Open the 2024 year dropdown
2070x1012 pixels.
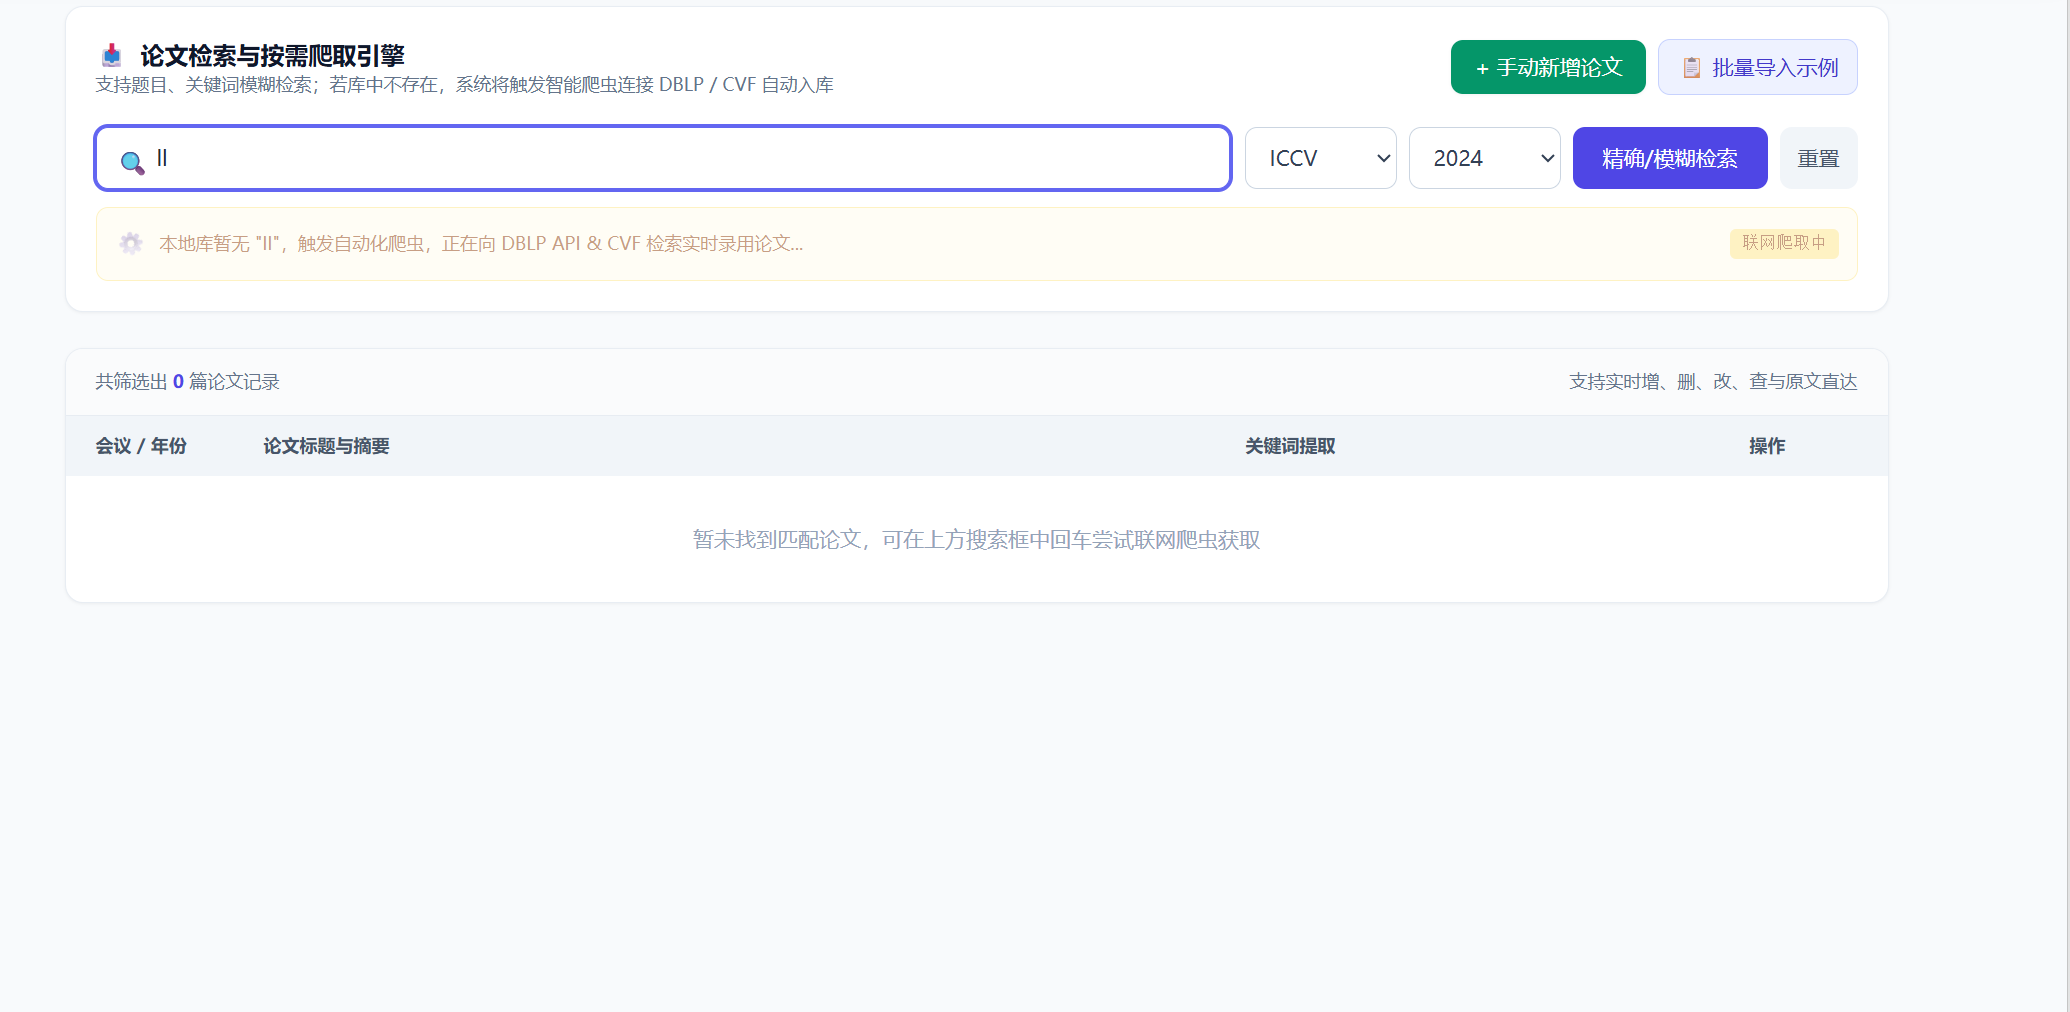1484,158
